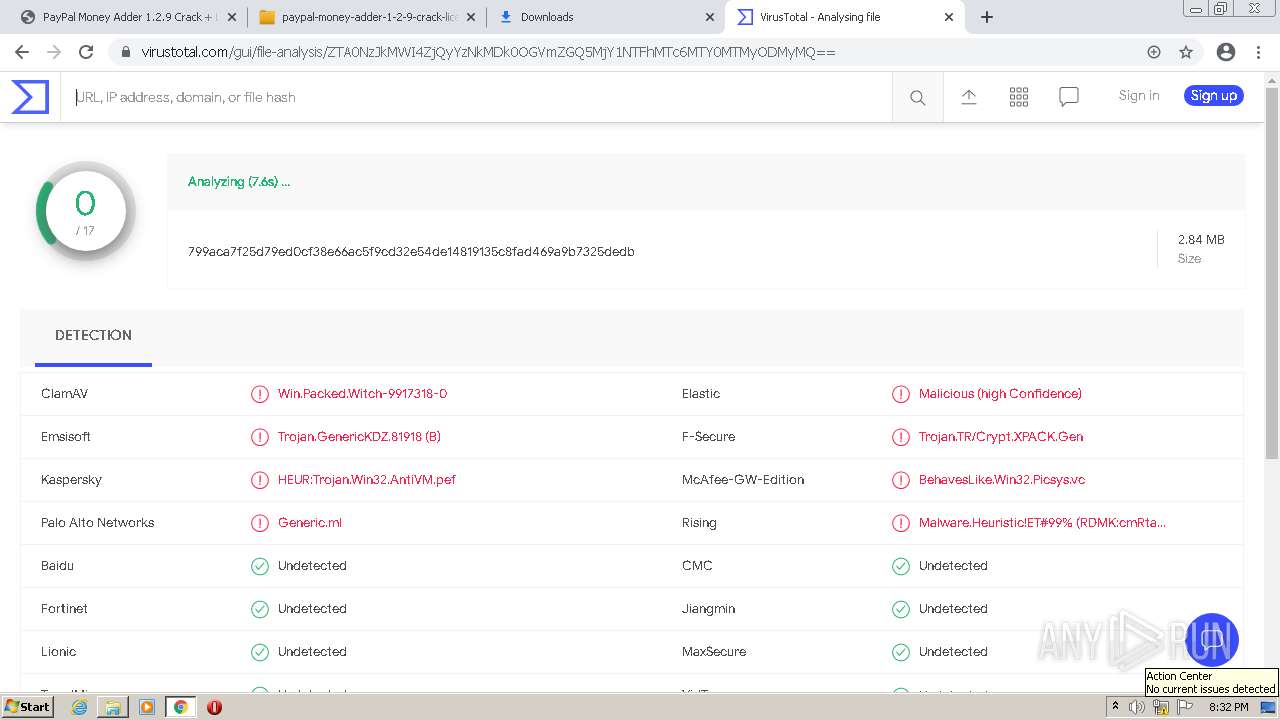Image resolution: width=1280 pixels, height=720 pixels.
Task: Click the browser address bar URL
Action: point(488,52)
